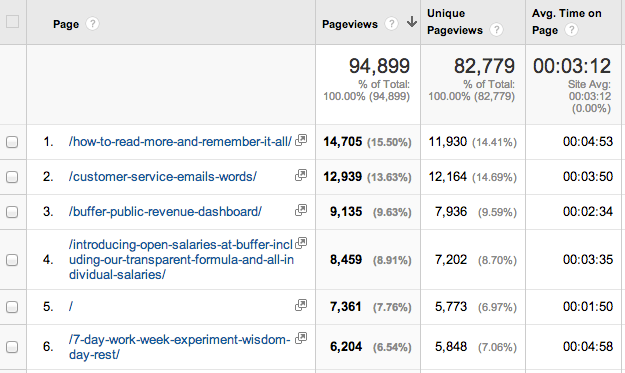Open external link icon for 7-day-work-week page
Screen dimensions: 625x373
301,338
